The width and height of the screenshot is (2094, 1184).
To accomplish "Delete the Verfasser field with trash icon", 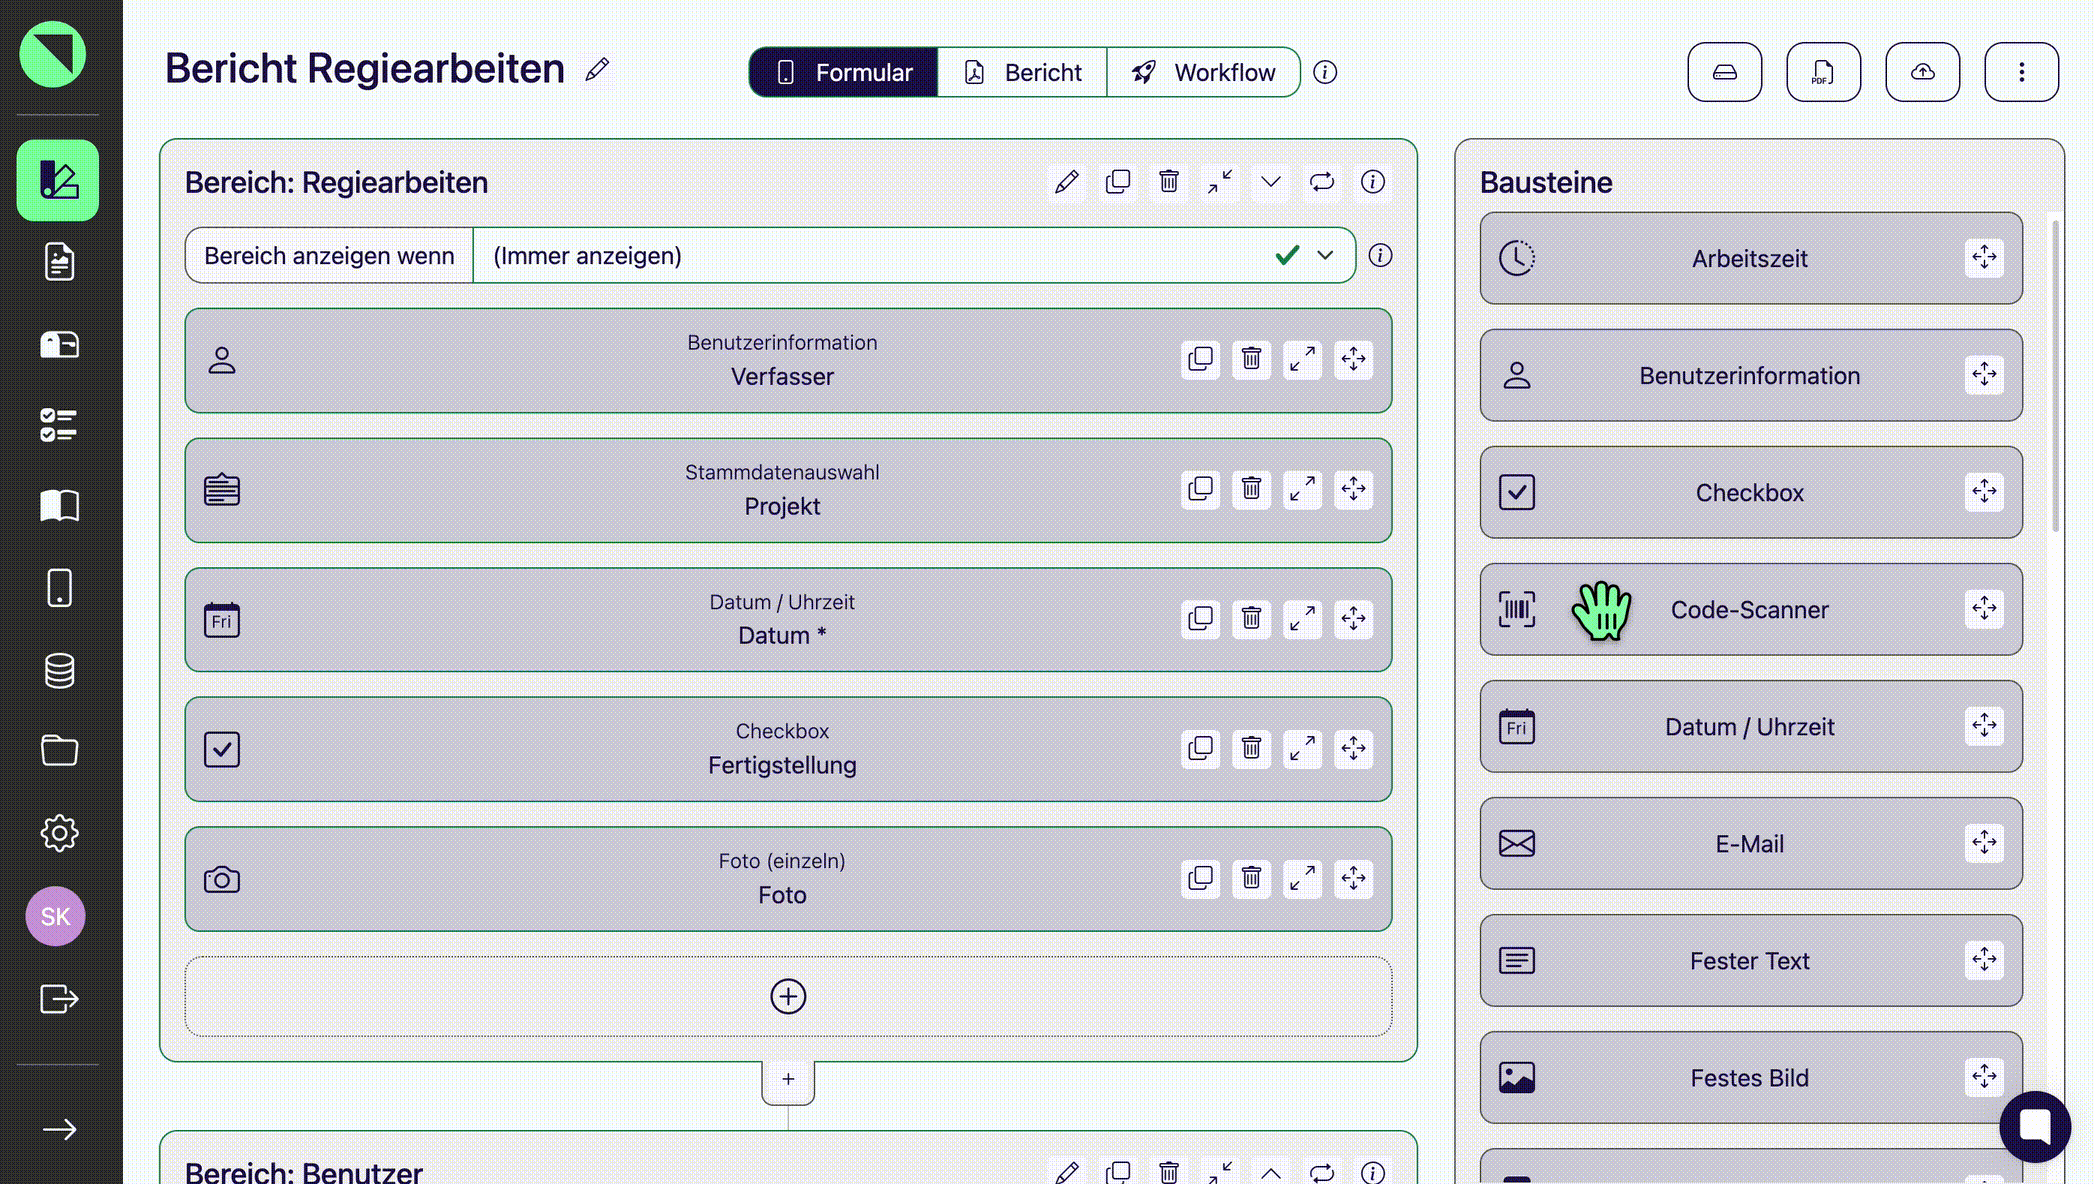I will pyautogui.click(x=1251, y=360).
